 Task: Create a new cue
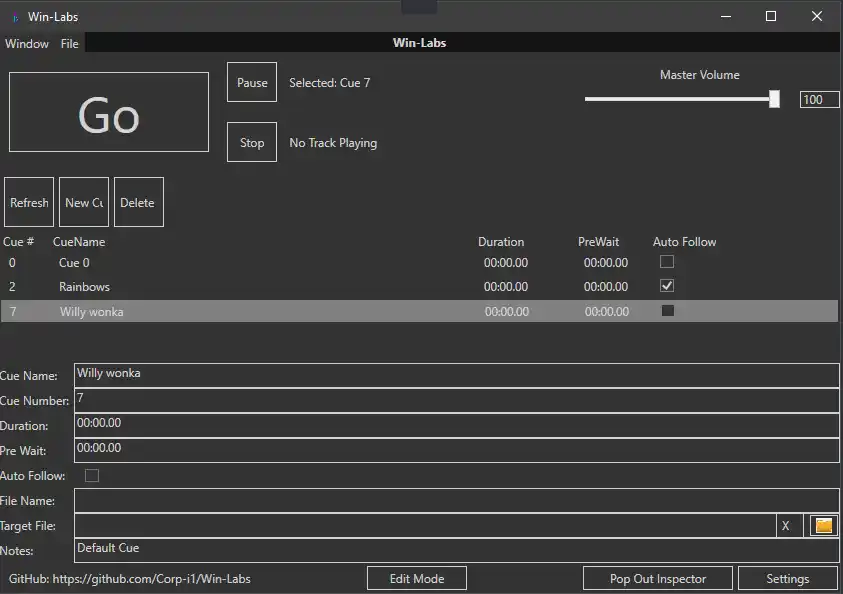tap(84, 203)
